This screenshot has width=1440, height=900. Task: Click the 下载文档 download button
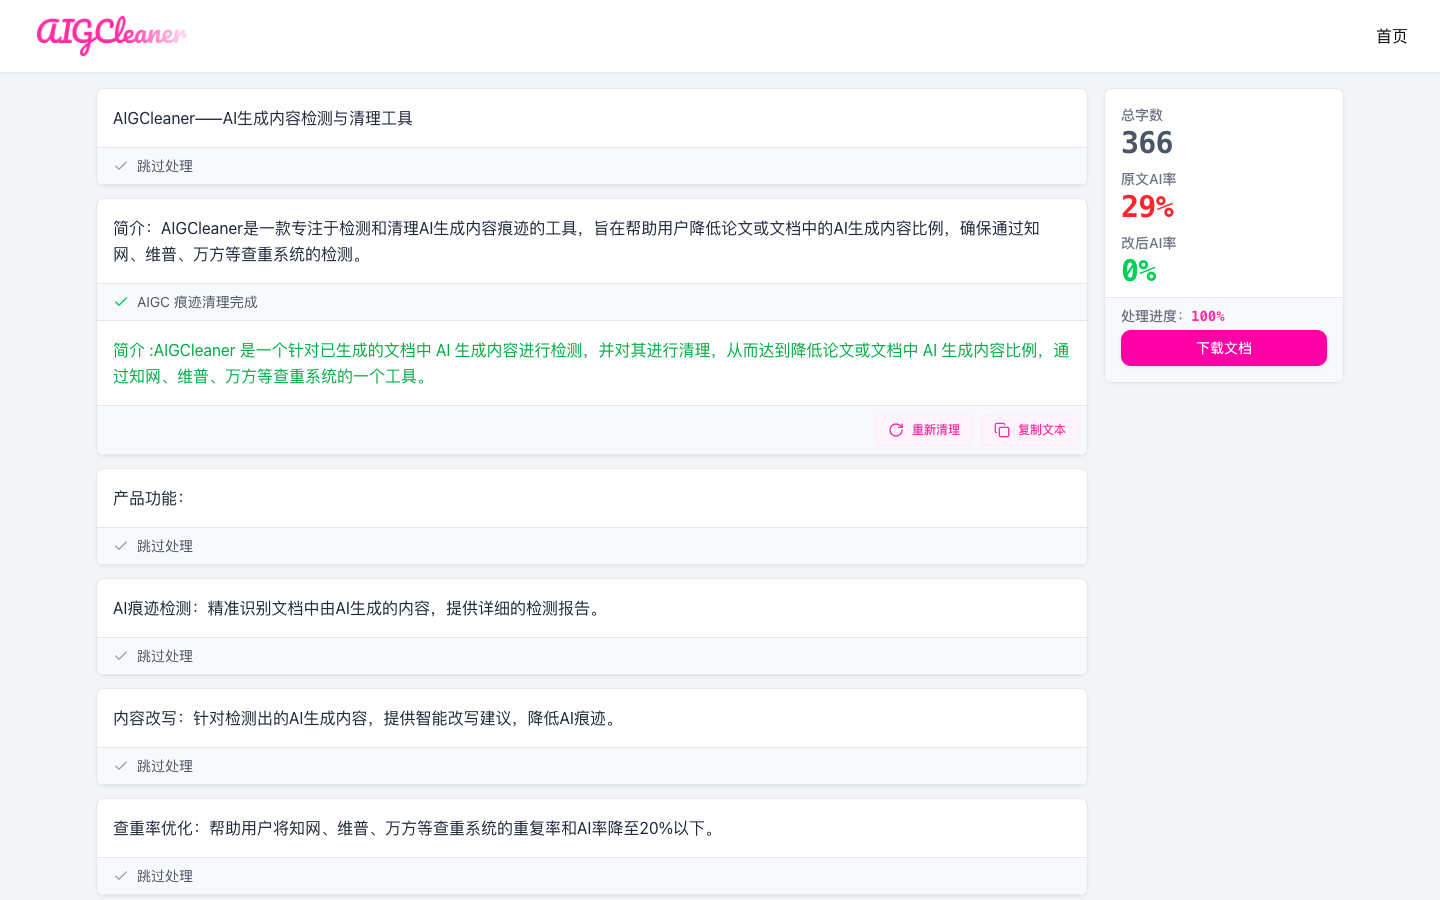coord(1224,348)
